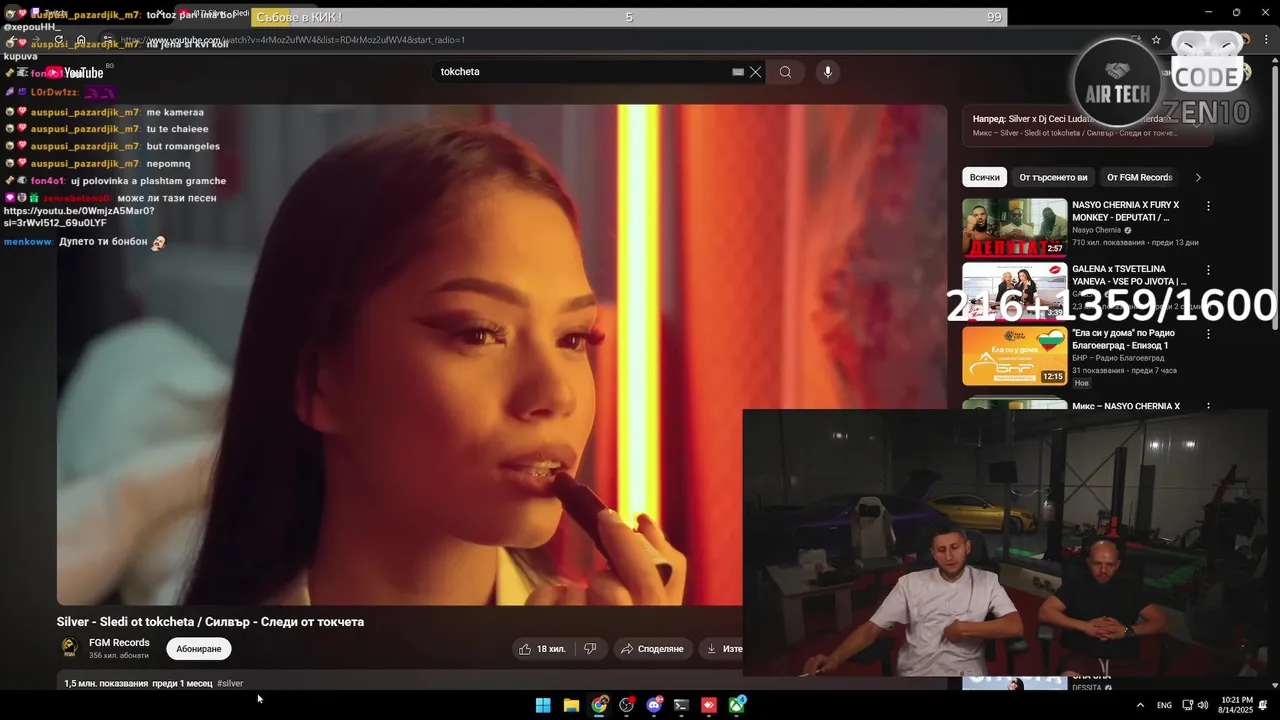
Task: Open options menu for Ела си у дома
Action: coord(1208,334)
